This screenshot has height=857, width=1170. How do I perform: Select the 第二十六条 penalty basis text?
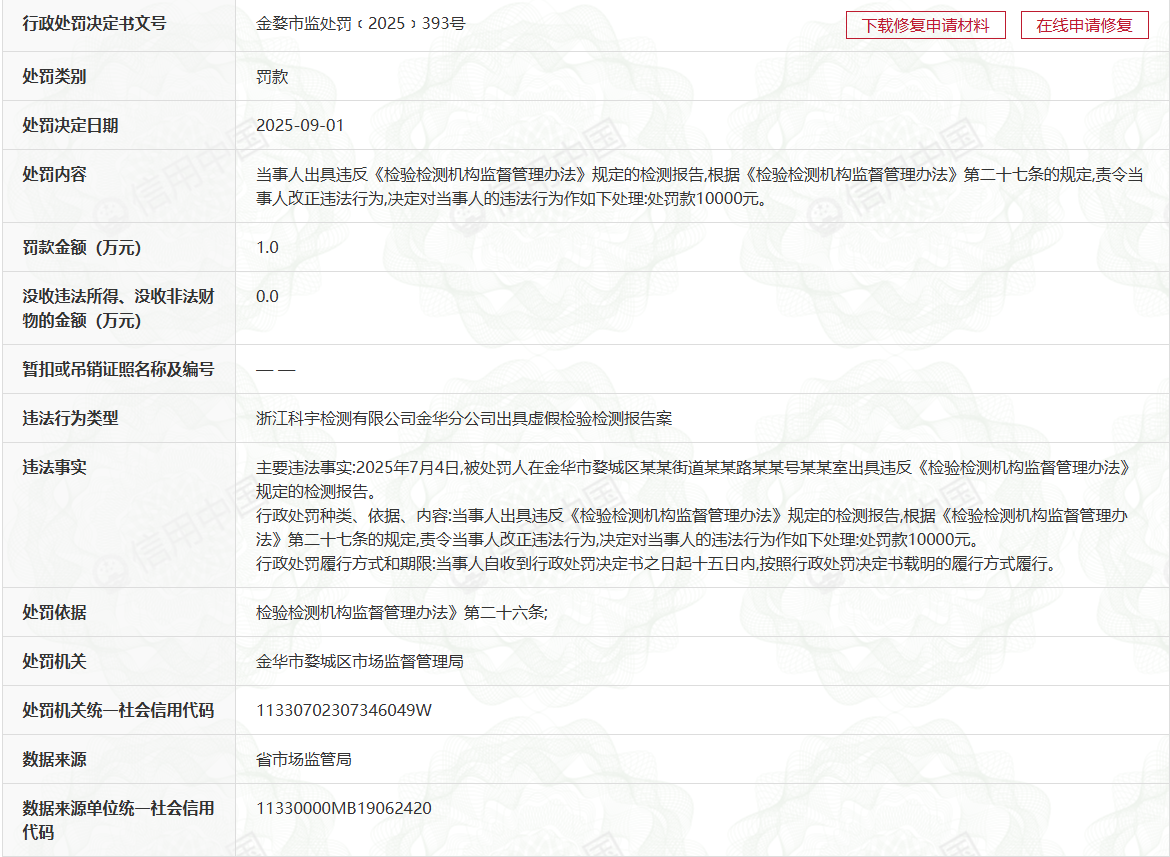tap(402, 612)
